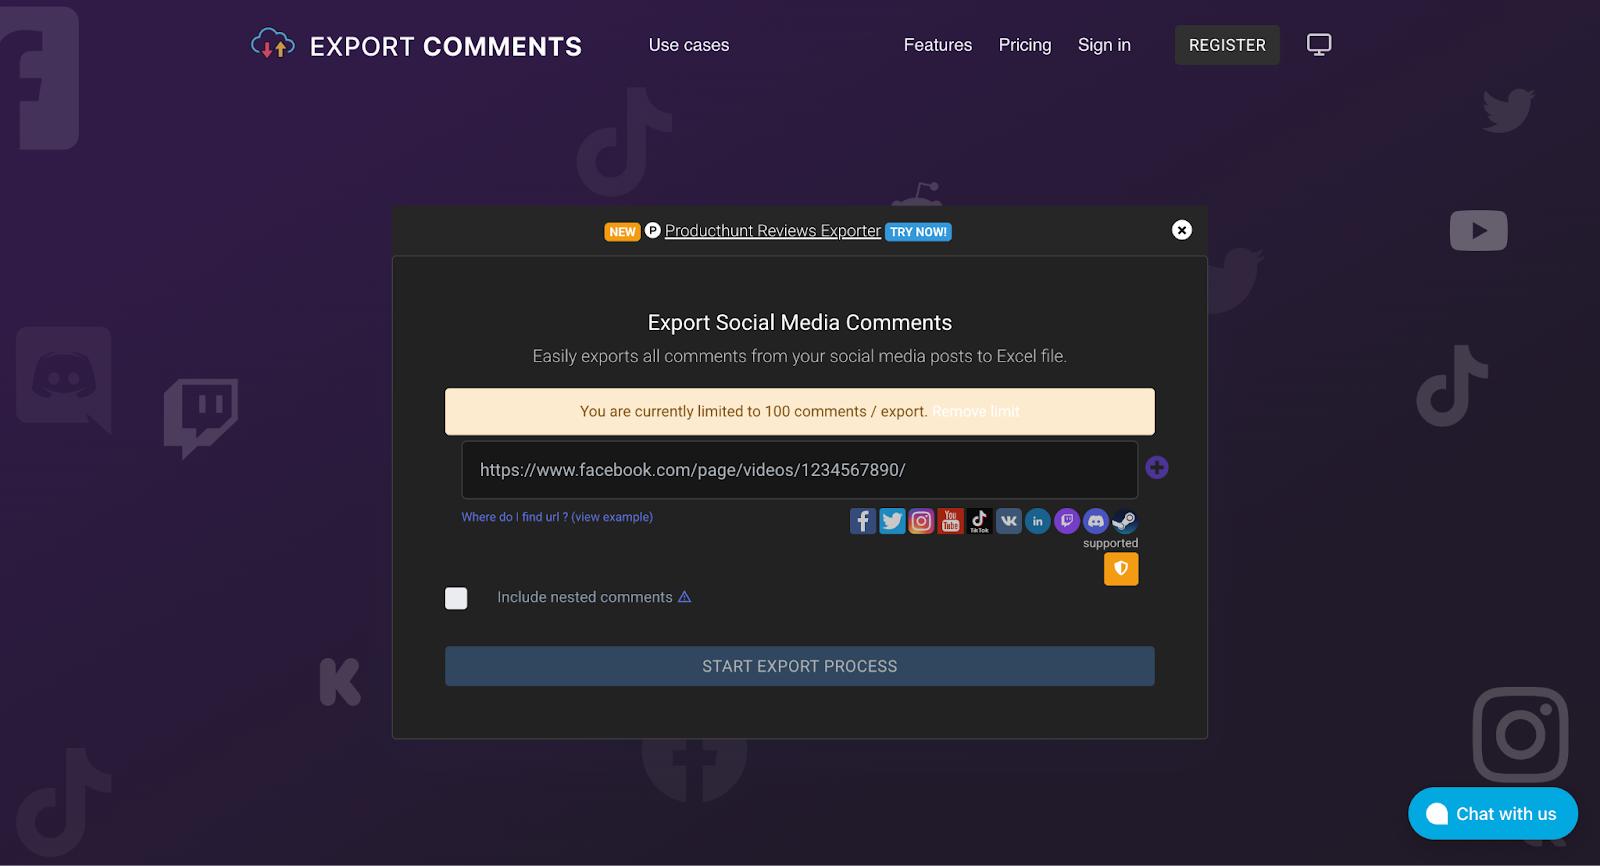Screen dimensions: 1600x866
Task: Open the 'Where do I find url' example link
Action: 557,517
